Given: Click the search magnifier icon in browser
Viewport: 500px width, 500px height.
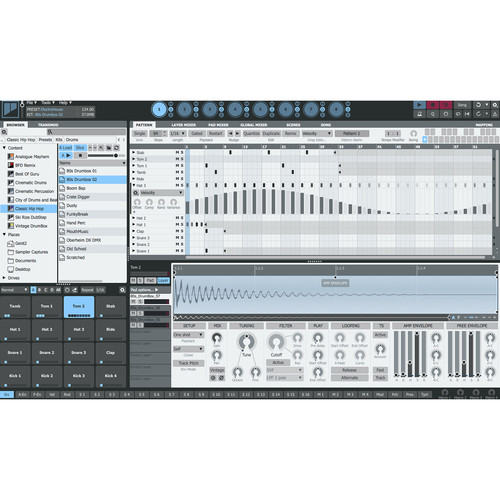Looking at the screenshot, I should [50, 132].
